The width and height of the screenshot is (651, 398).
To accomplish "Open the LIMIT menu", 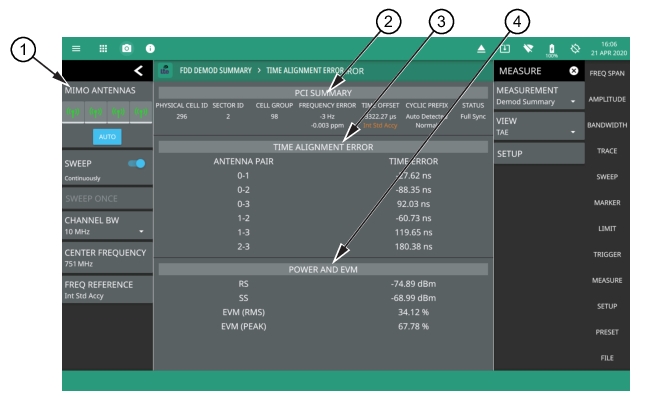I will tap(607, 229).
